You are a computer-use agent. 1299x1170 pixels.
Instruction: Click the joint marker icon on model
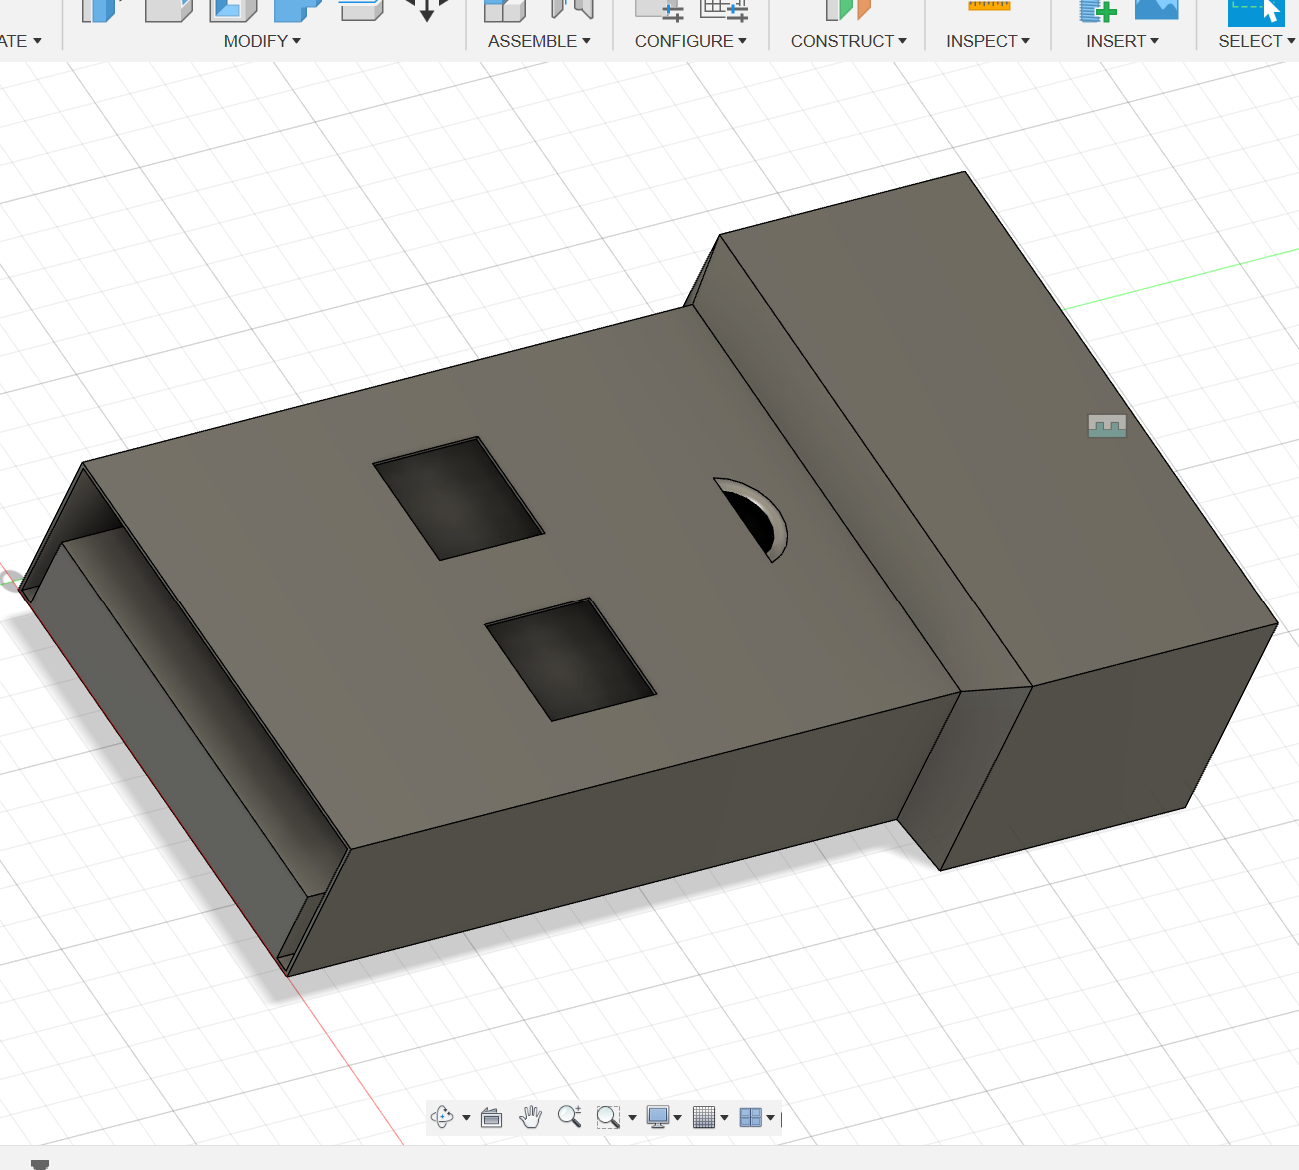pos(1107,426)
